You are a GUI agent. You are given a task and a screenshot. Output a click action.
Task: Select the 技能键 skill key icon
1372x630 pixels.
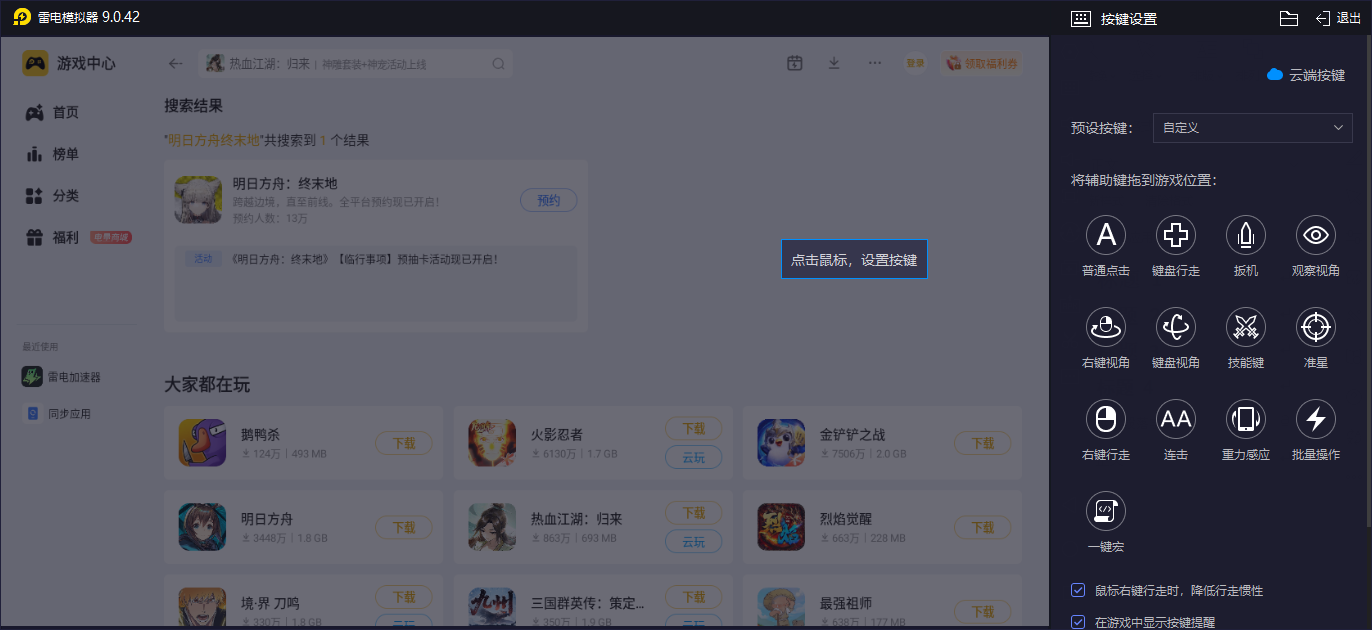(x=1246, y=326)
